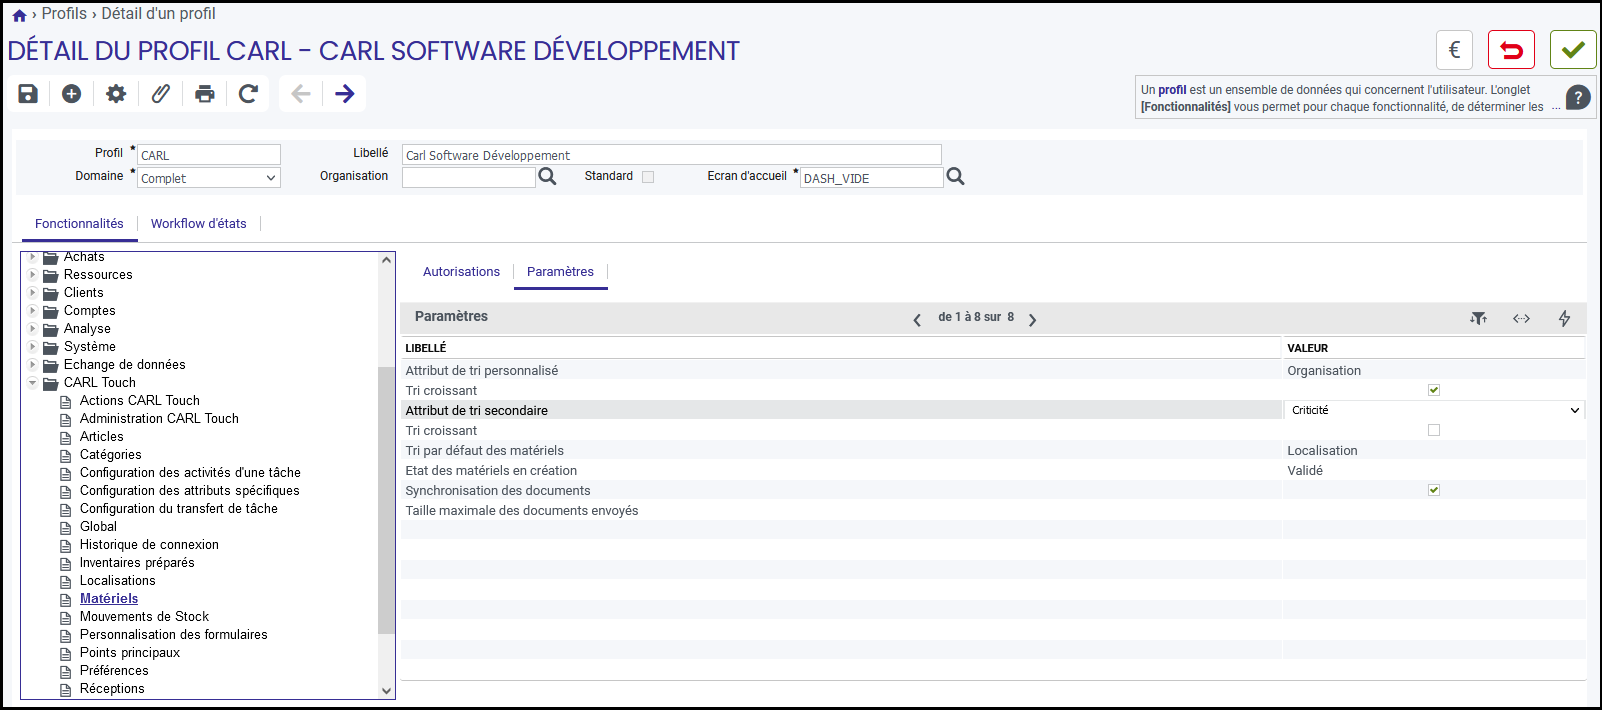Collapse the CARL Touch tree folder

pos(32,383)
